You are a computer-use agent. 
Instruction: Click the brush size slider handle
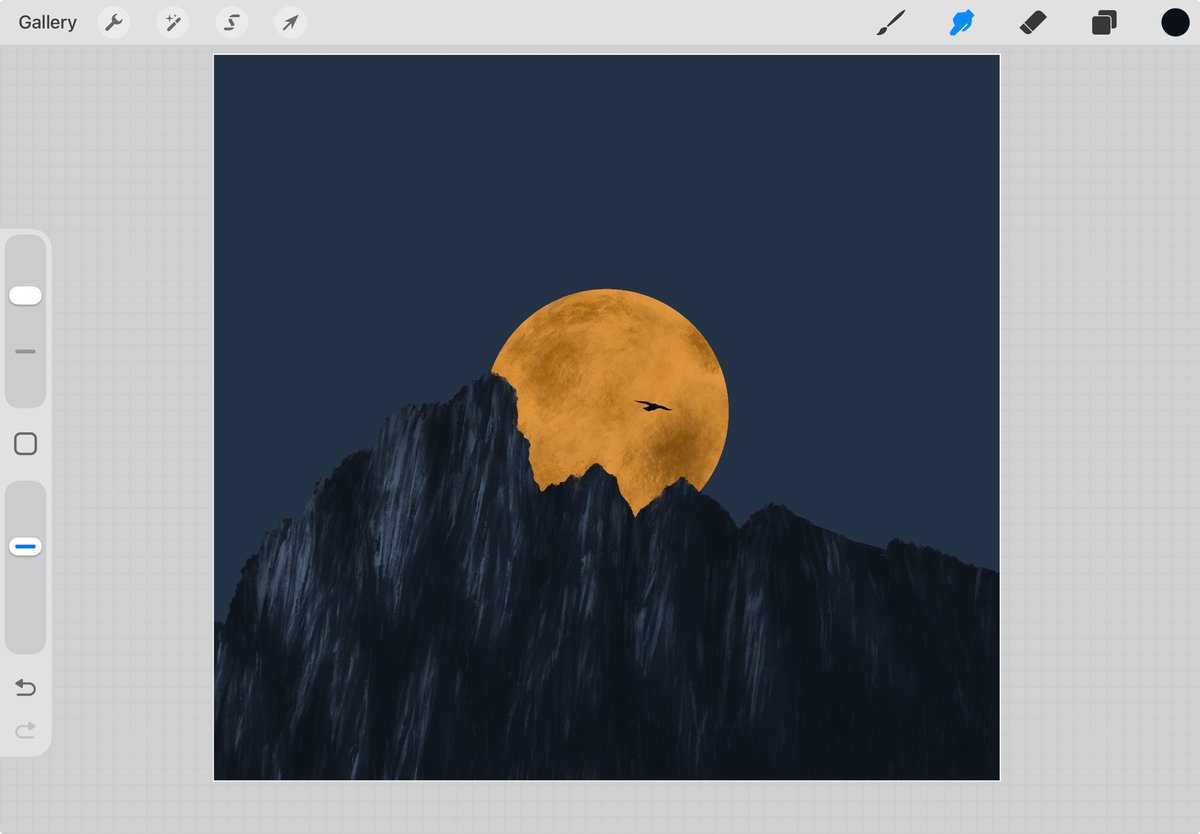coord(25,295)
